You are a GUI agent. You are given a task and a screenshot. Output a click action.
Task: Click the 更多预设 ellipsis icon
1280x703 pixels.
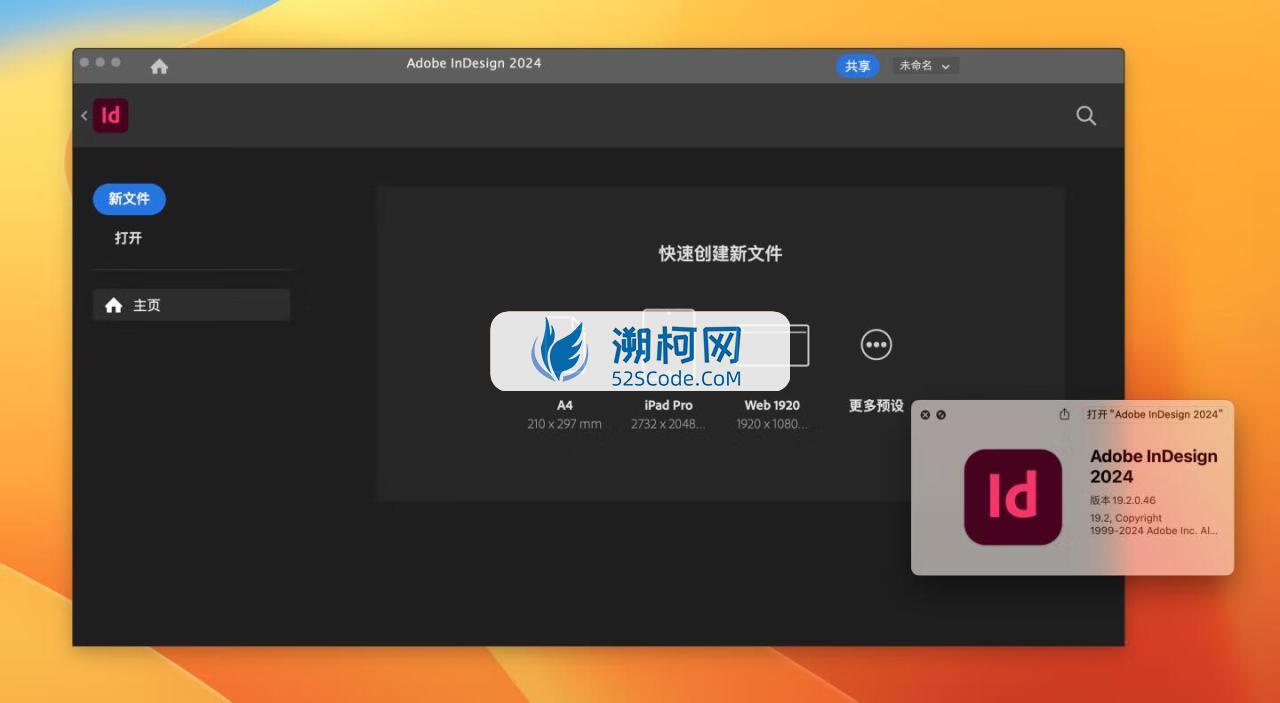pos(876,345)
